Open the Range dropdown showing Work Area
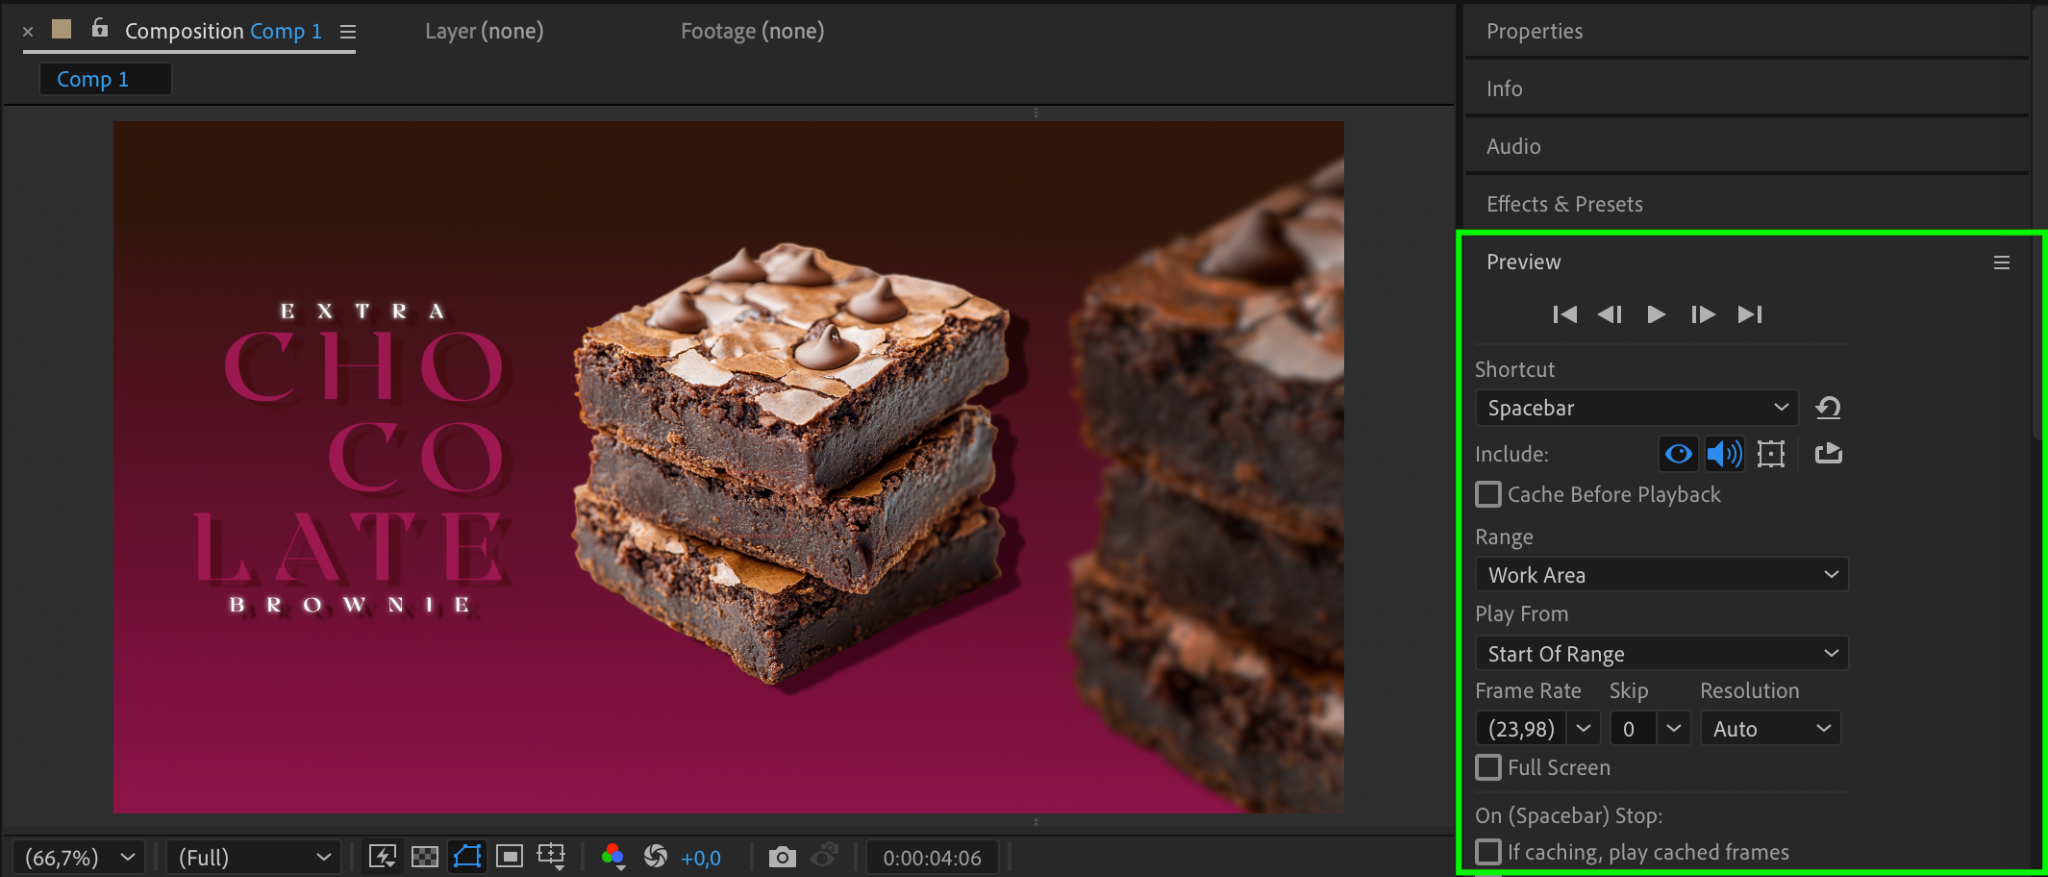2048x877 pixels. pyautogui.click(x=1661, y=575)
